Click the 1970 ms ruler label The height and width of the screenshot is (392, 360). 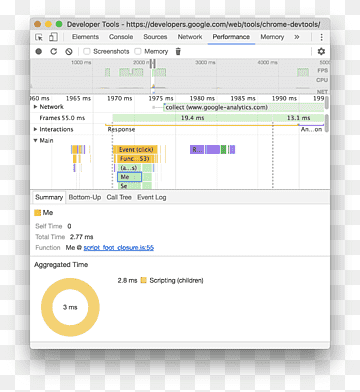119,99
